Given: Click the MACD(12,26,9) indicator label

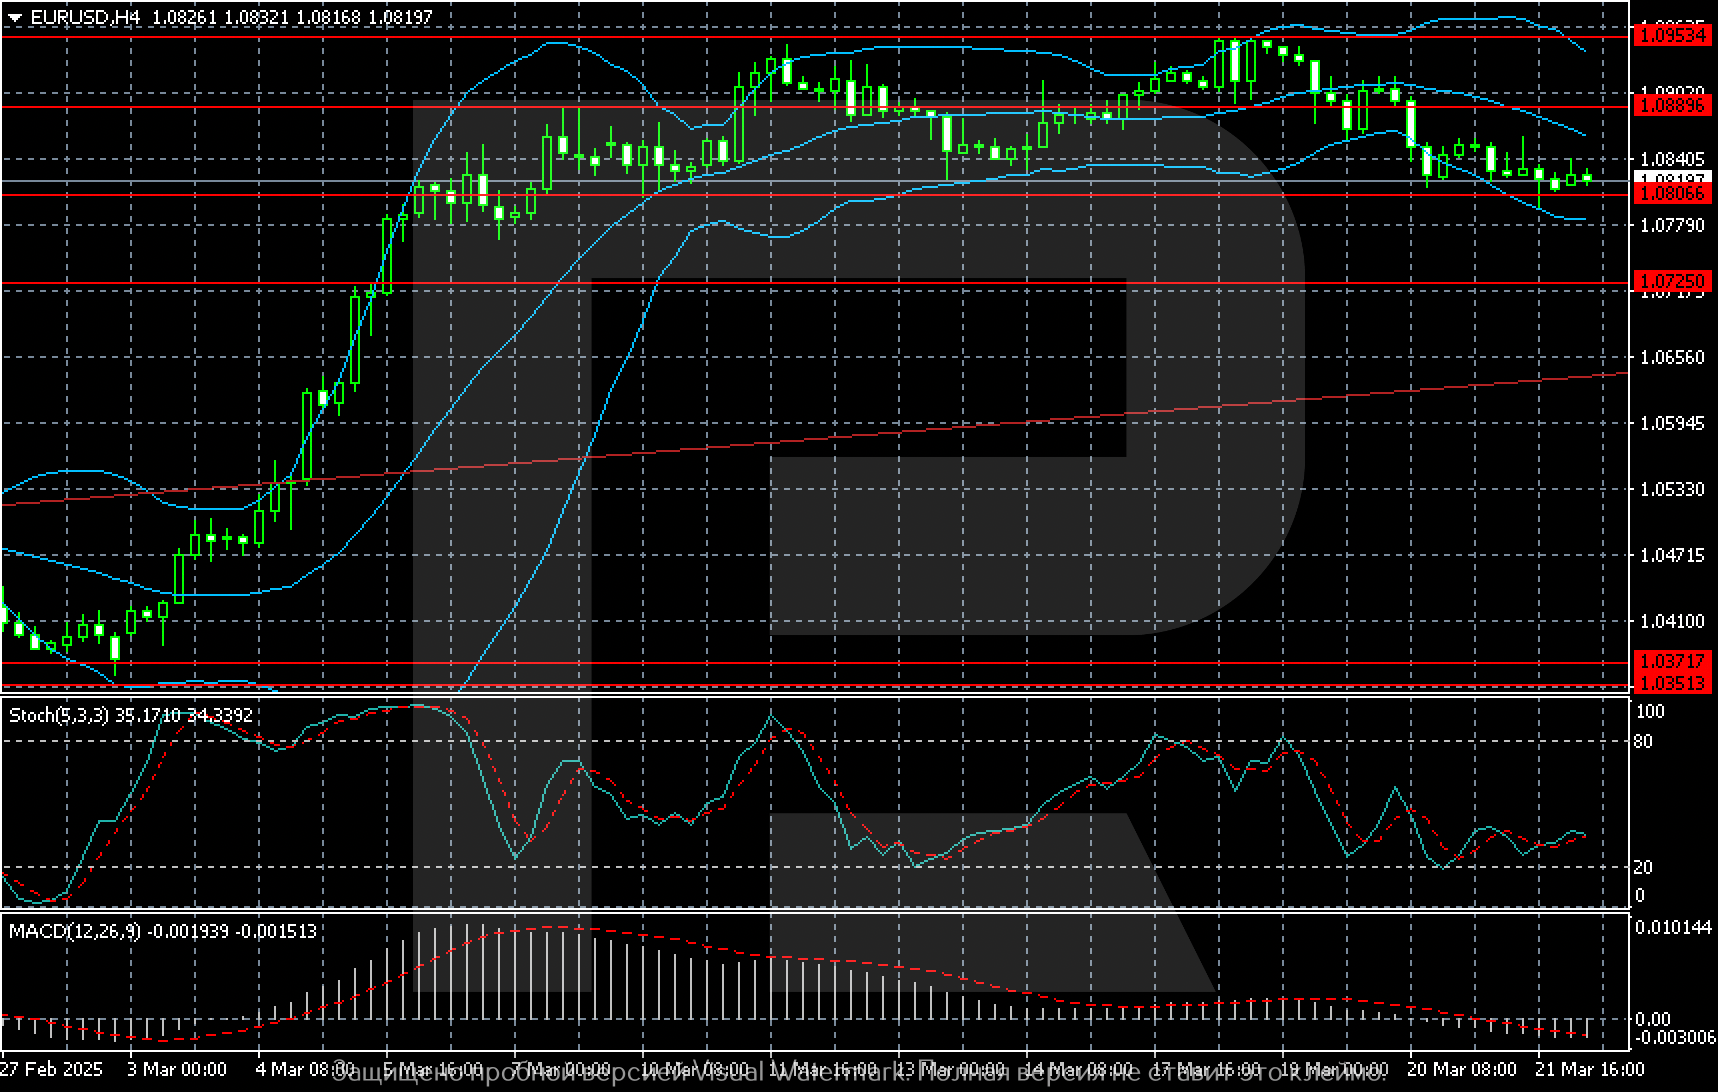Looking at the screenshot, I should (x=76, y=931).
